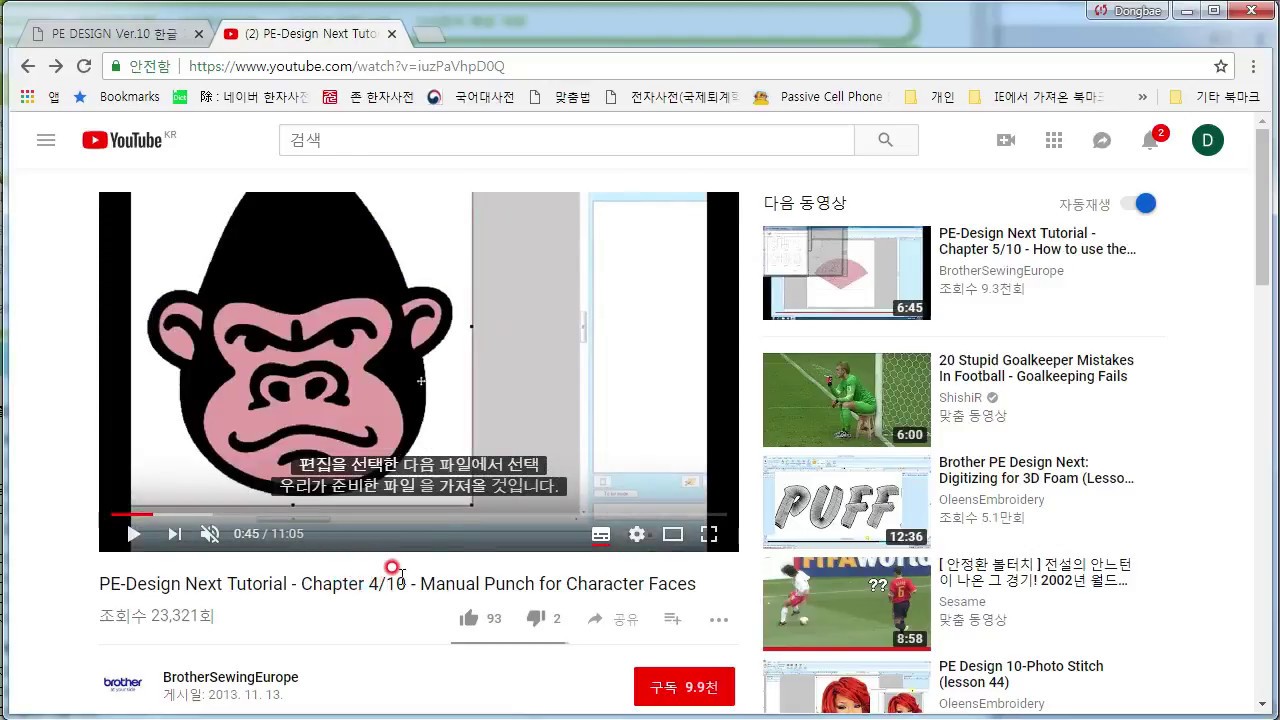Open the ShishiR channel name
Screen dimensions: 1280x720
point(960,398)
